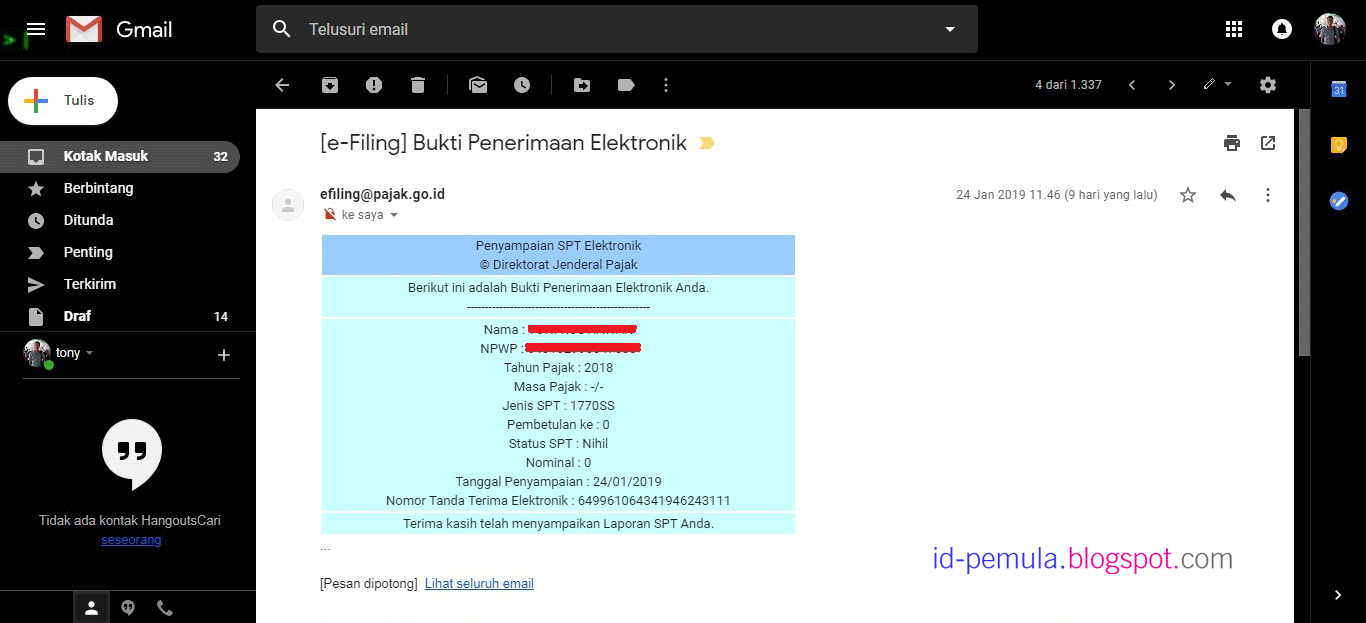
Task: Print the email
Action: pyautogui.click(x=1232, y=143)
